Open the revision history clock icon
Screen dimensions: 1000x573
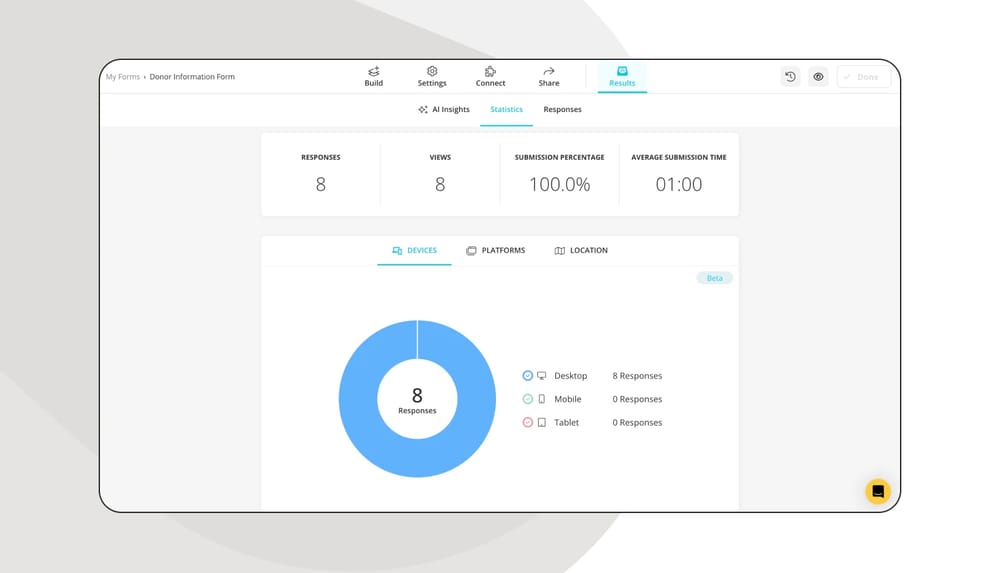(790, 77)
